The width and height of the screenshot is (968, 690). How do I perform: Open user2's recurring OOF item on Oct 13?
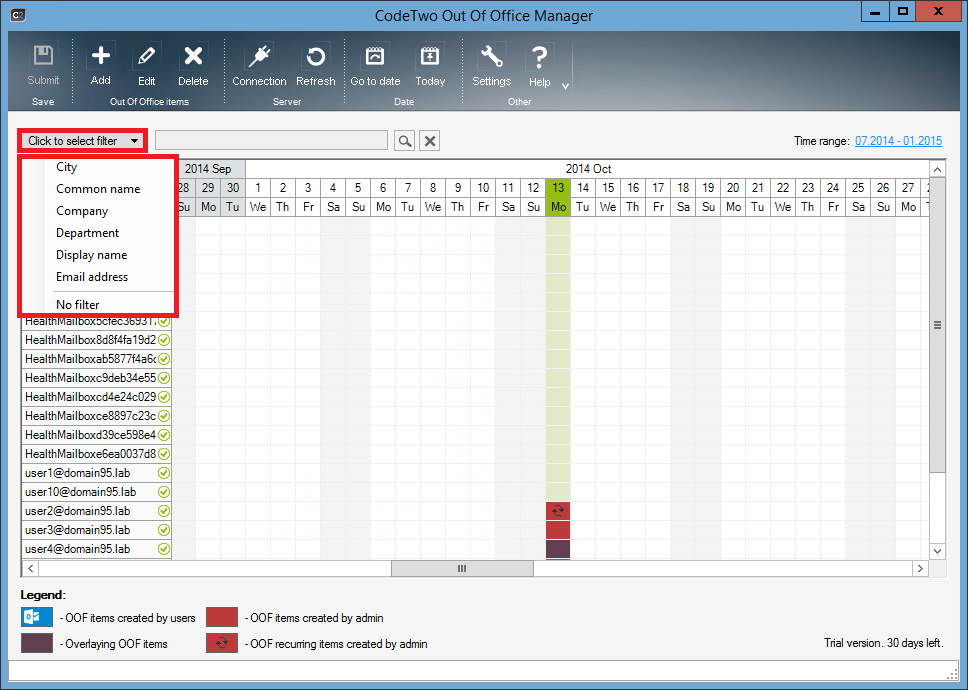[558, 511]
